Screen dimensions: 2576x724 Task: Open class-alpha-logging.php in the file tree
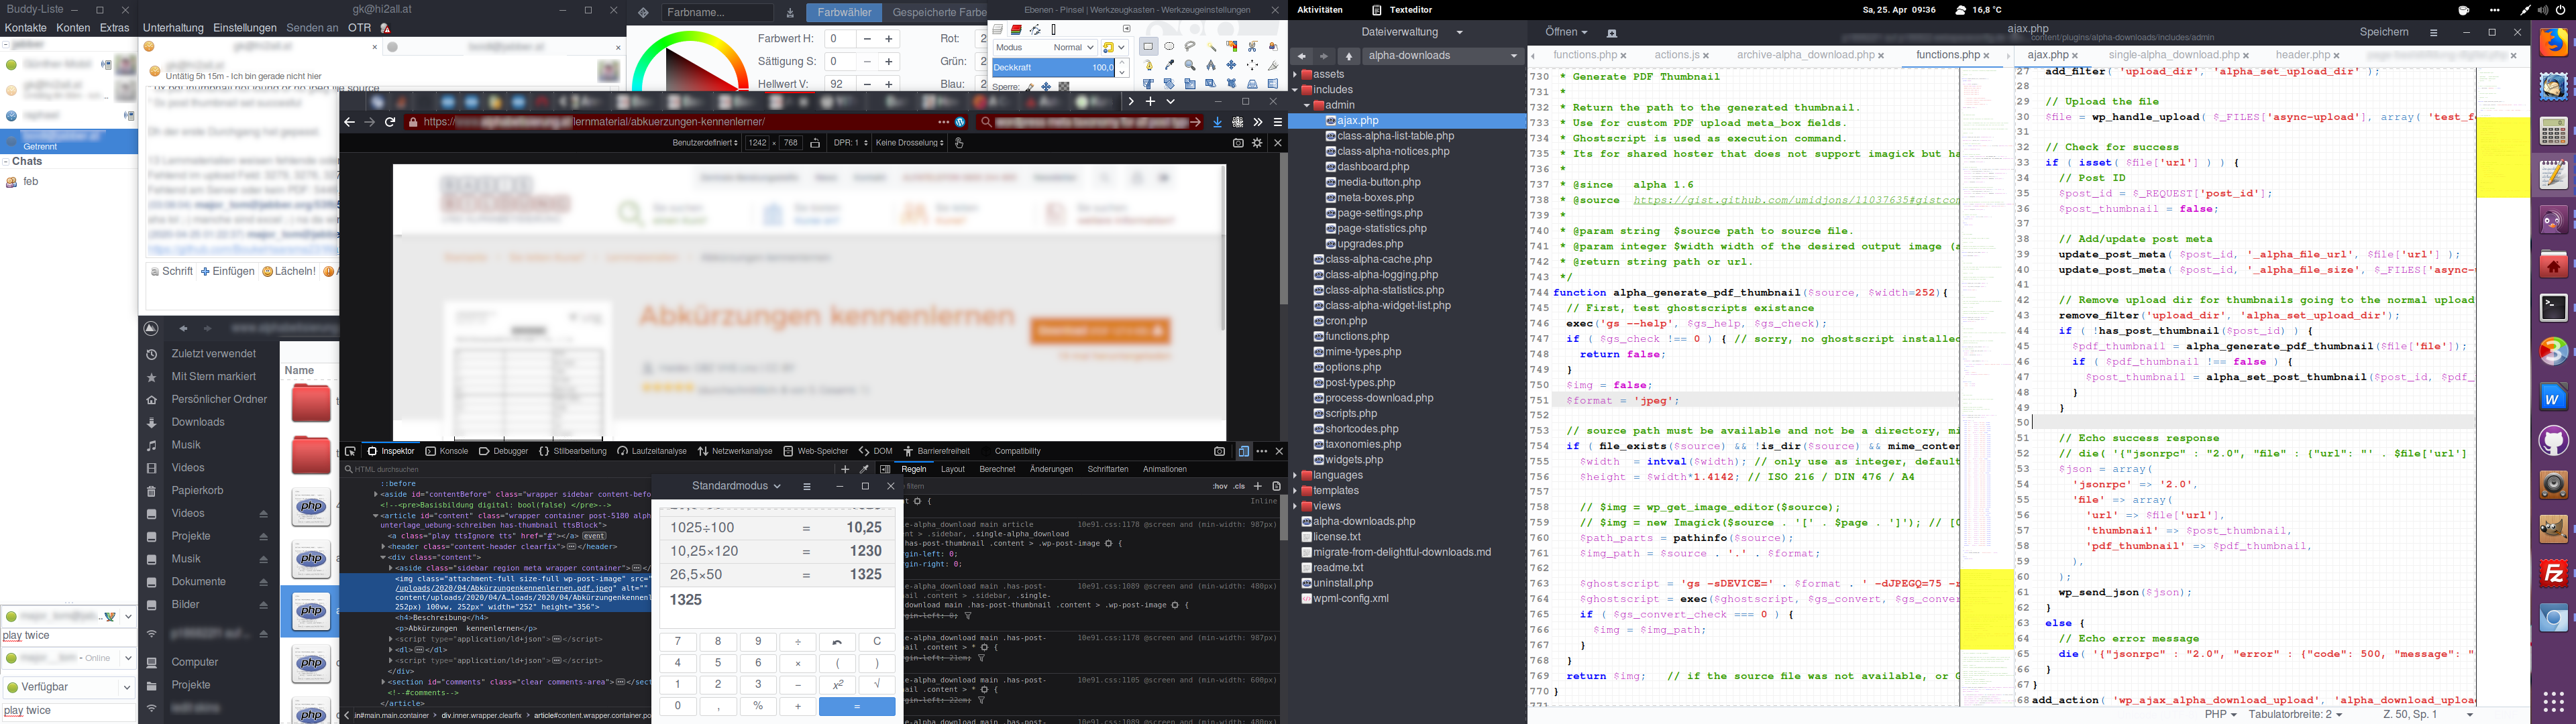pos(1380,275)
